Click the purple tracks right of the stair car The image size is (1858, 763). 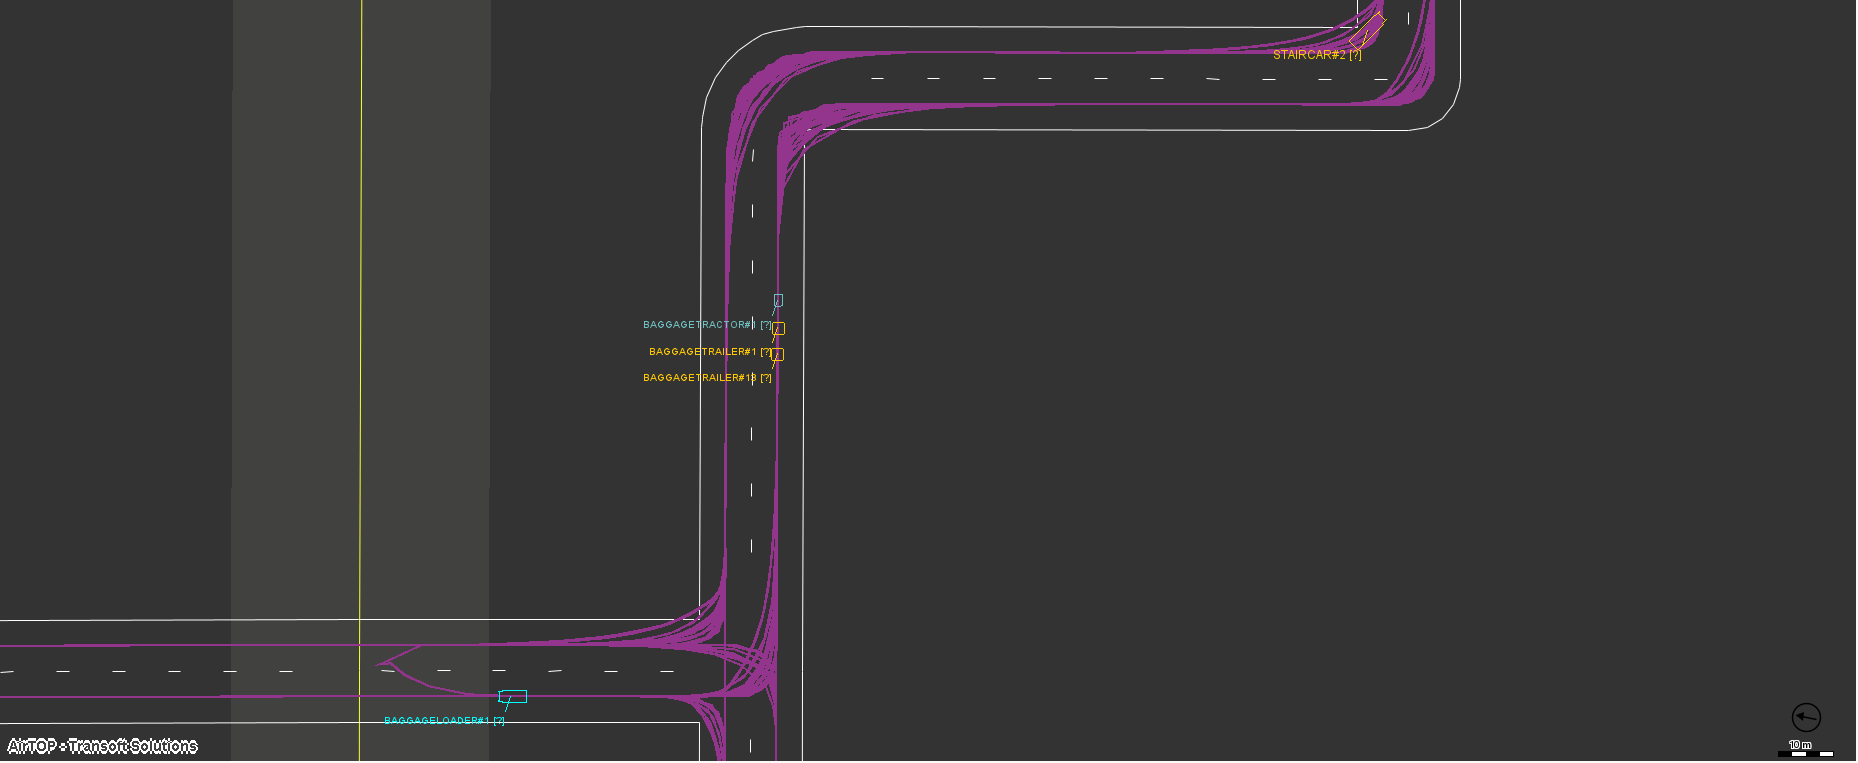point(1422,60)
